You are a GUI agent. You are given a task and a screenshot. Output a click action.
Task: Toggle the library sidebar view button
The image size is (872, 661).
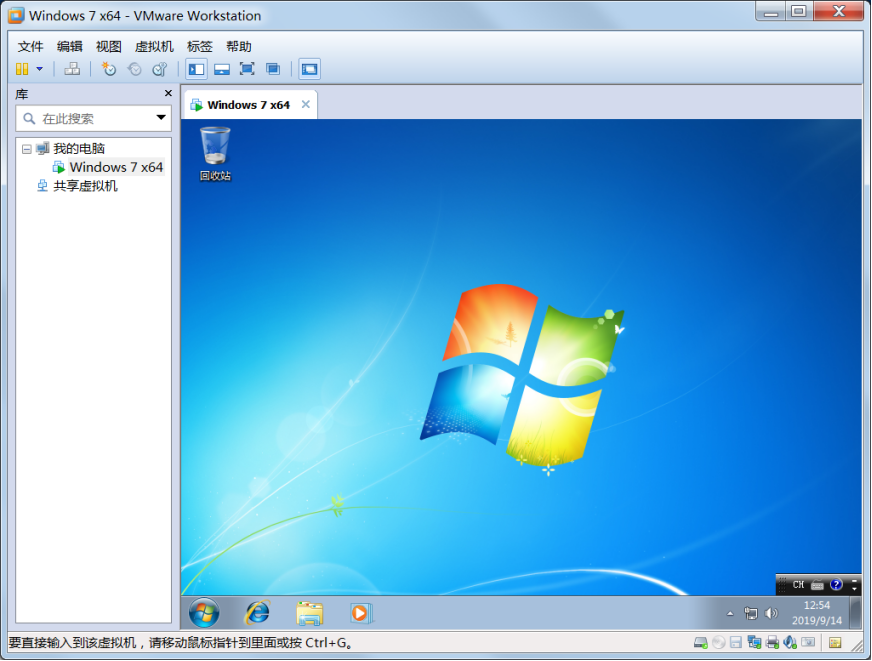tap(196, 69)
